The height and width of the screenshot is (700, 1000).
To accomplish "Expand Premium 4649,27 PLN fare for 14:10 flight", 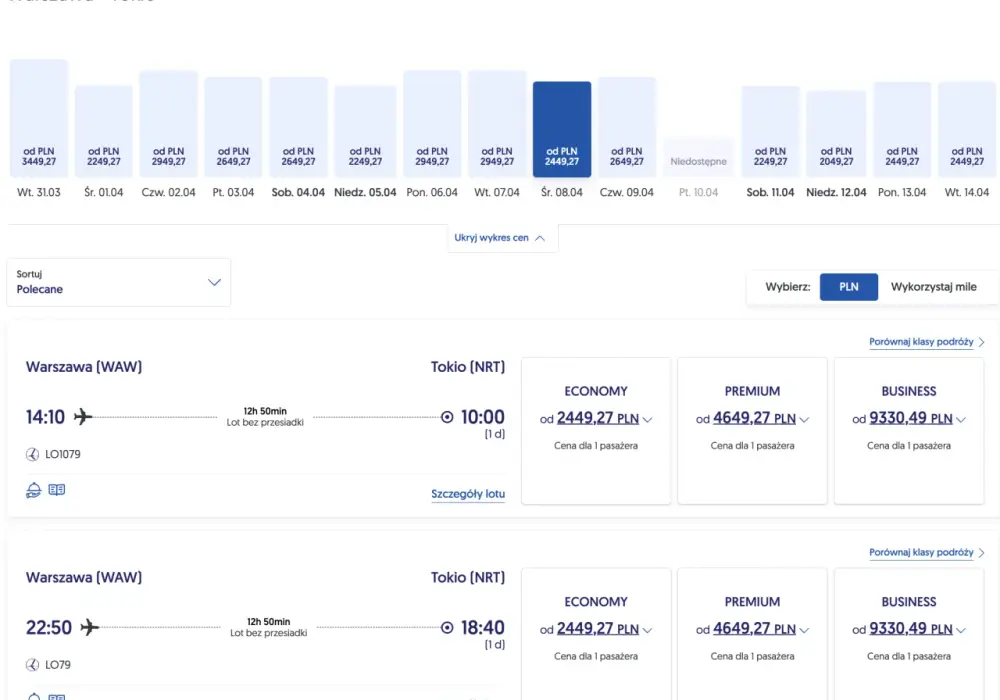I will pyautogui.click(x=752, y=418).
